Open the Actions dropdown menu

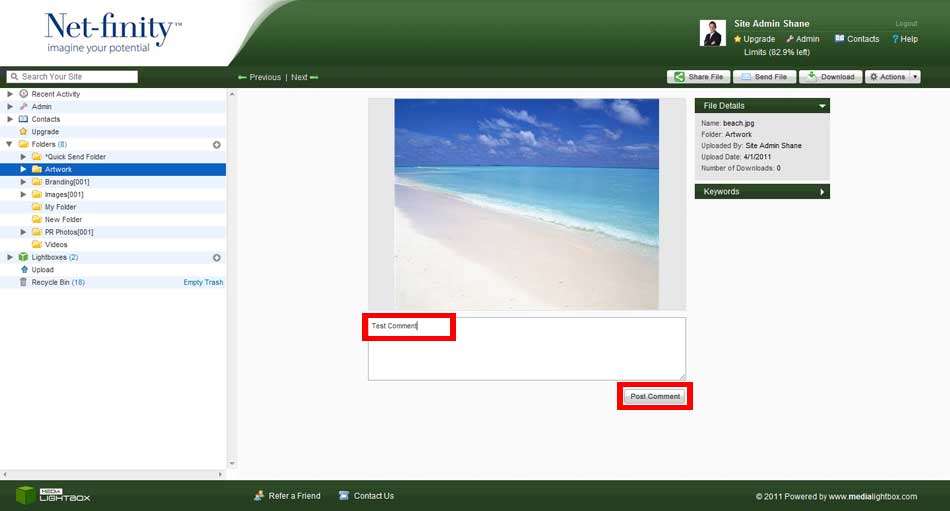pyautogui.click(x=892, y=77)
